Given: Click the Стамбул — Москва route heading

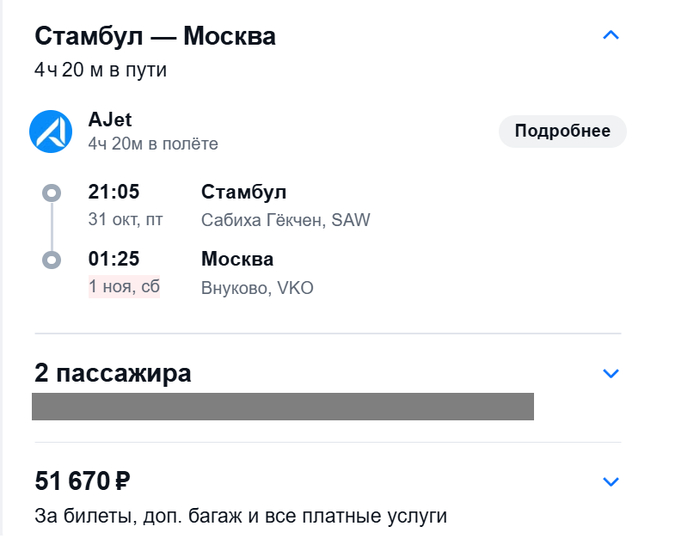Looking at the screenshot, I should [x=155, y=36].
